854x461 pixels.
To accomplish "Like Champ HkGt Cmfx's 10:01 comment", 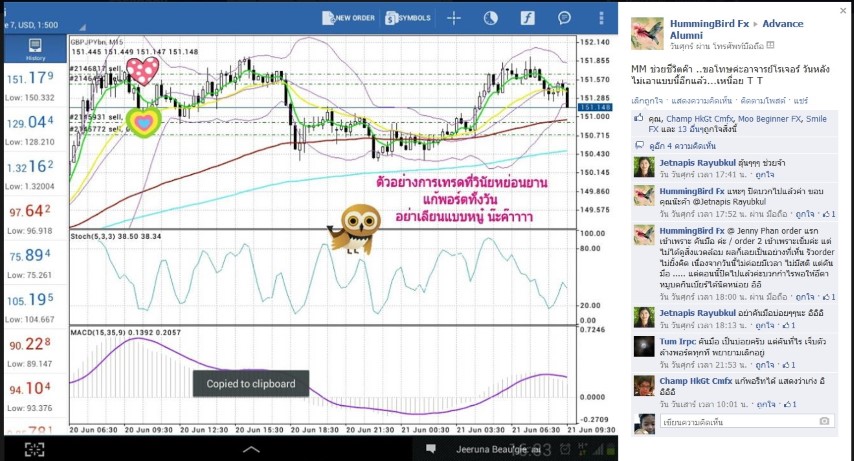I will 766,404.
